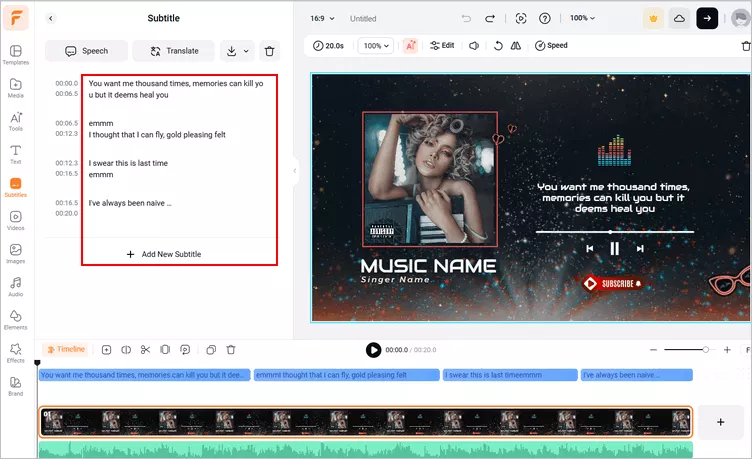Edit the Untitled project name
Screen dimensions: 752x459
coord(363,19)
